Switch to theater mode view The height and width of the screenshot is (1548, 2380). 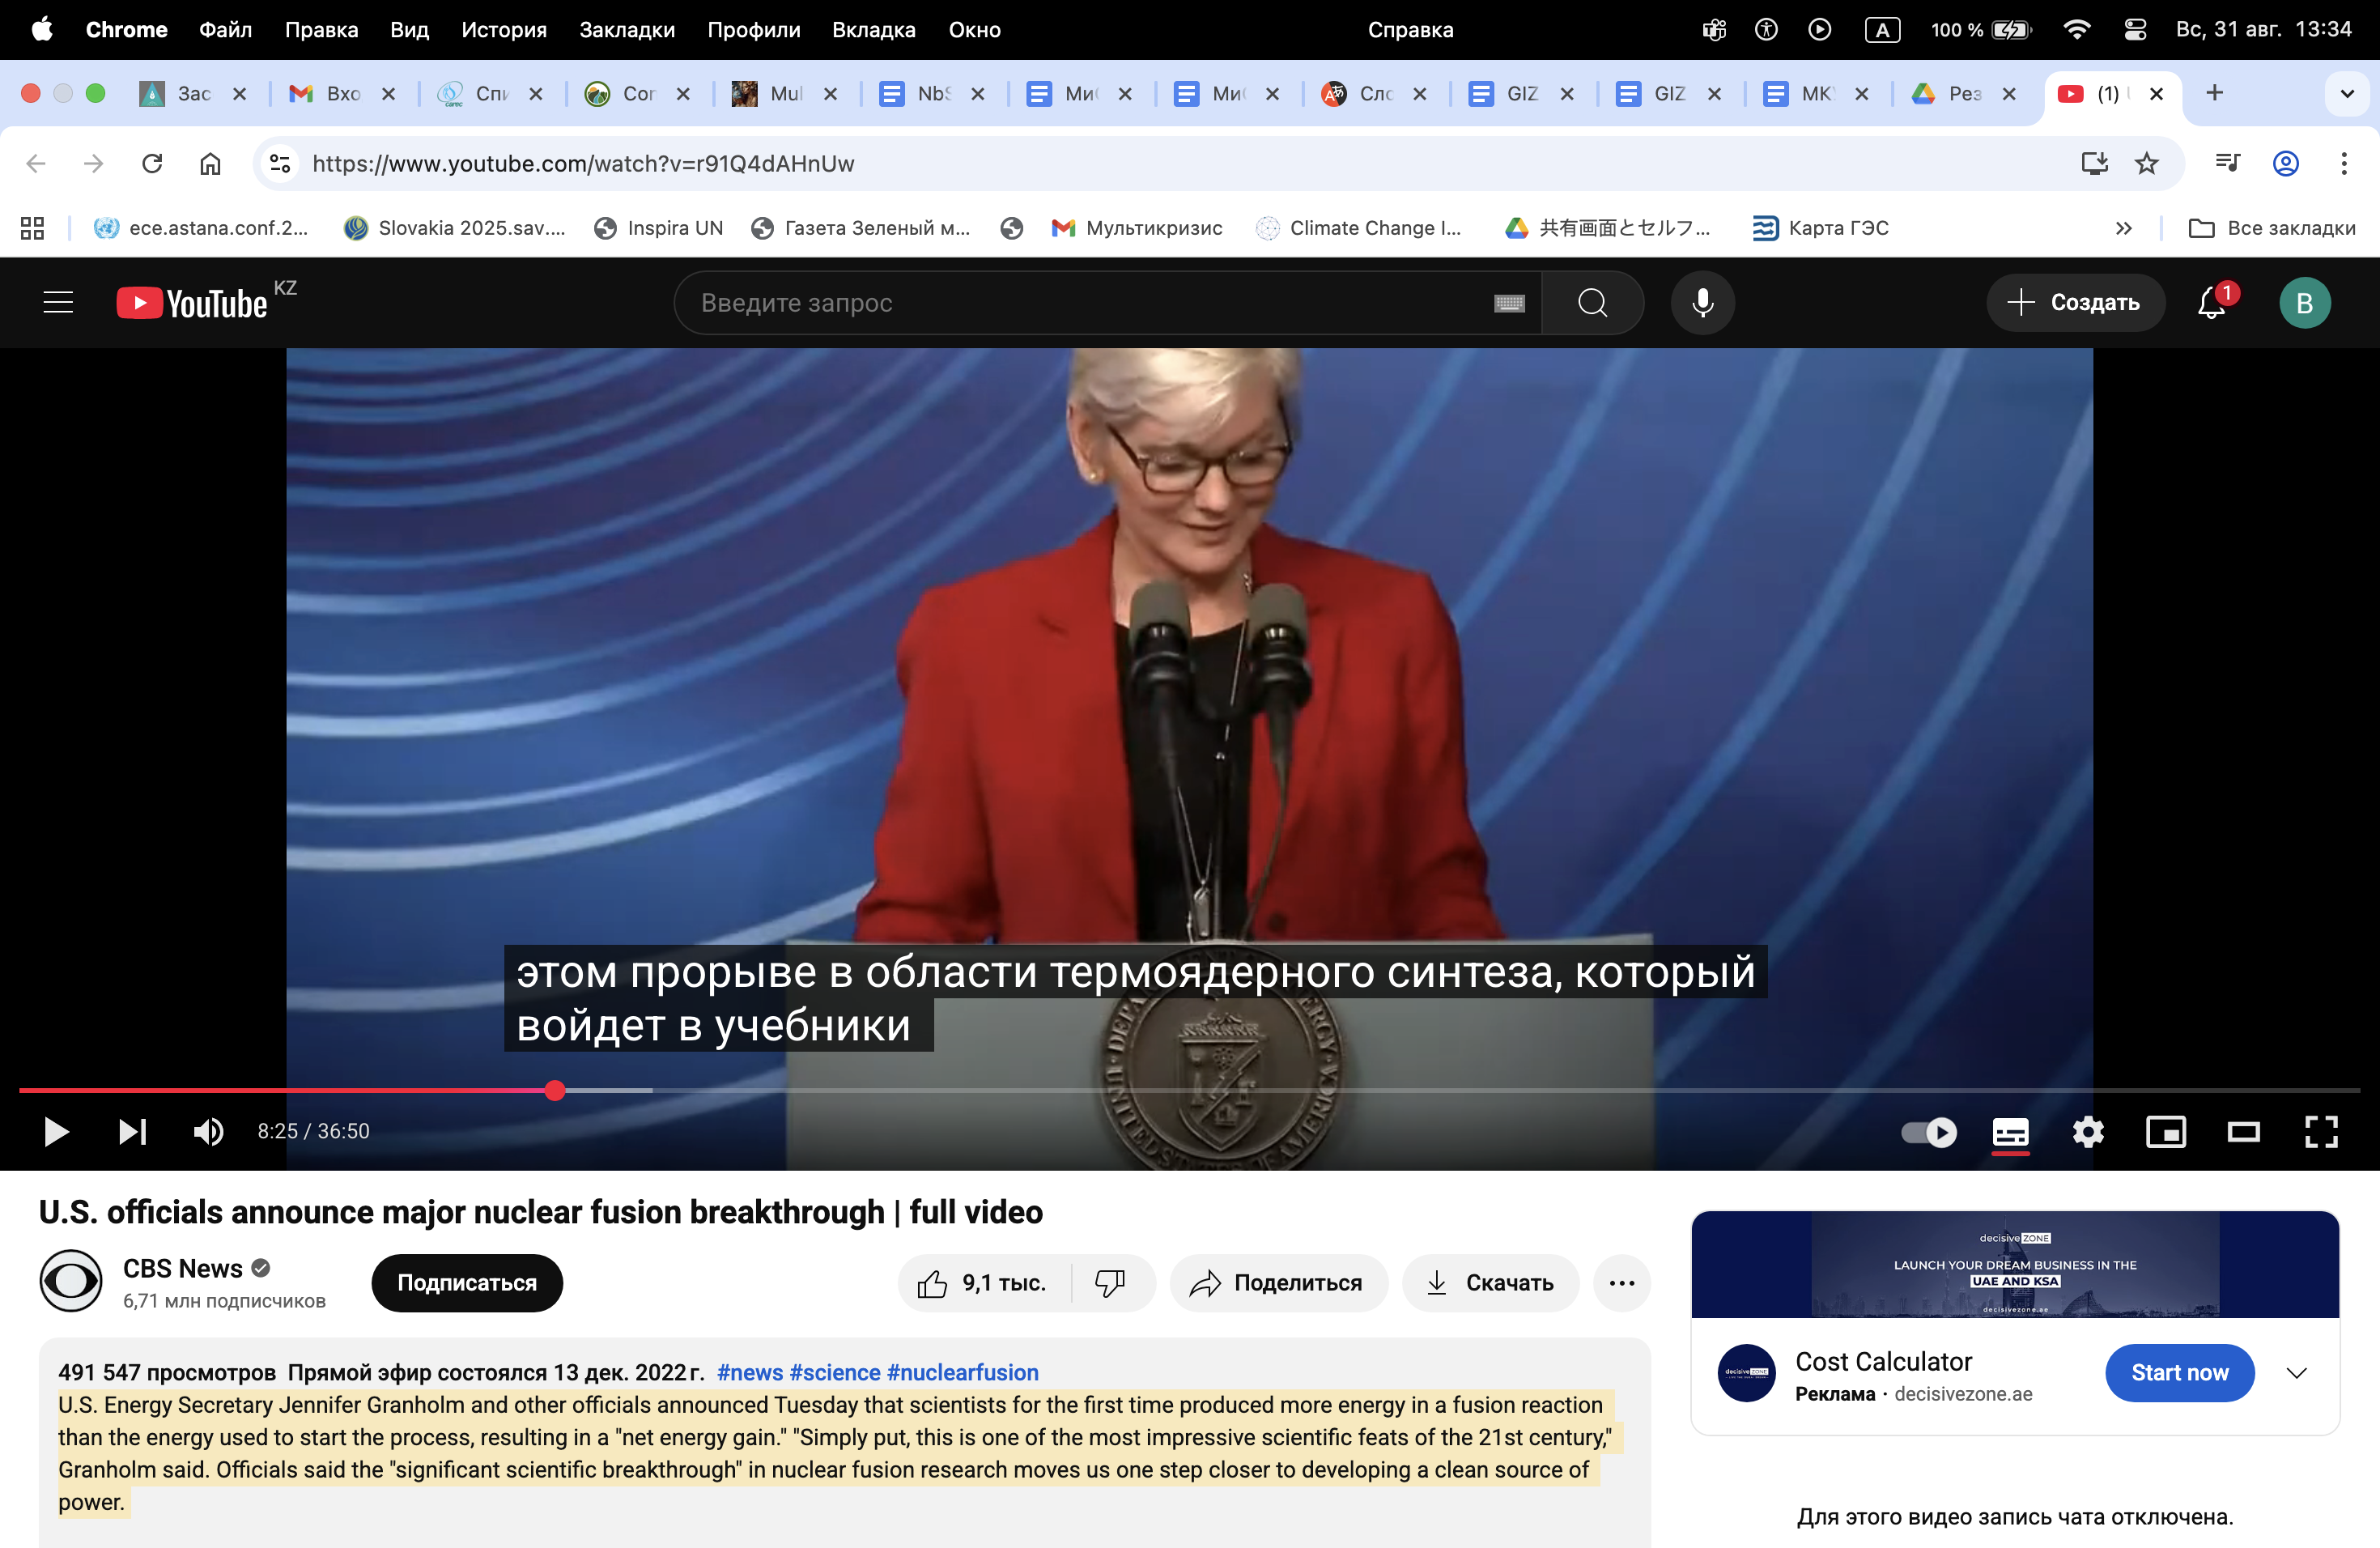[x=2243, y=1132]
